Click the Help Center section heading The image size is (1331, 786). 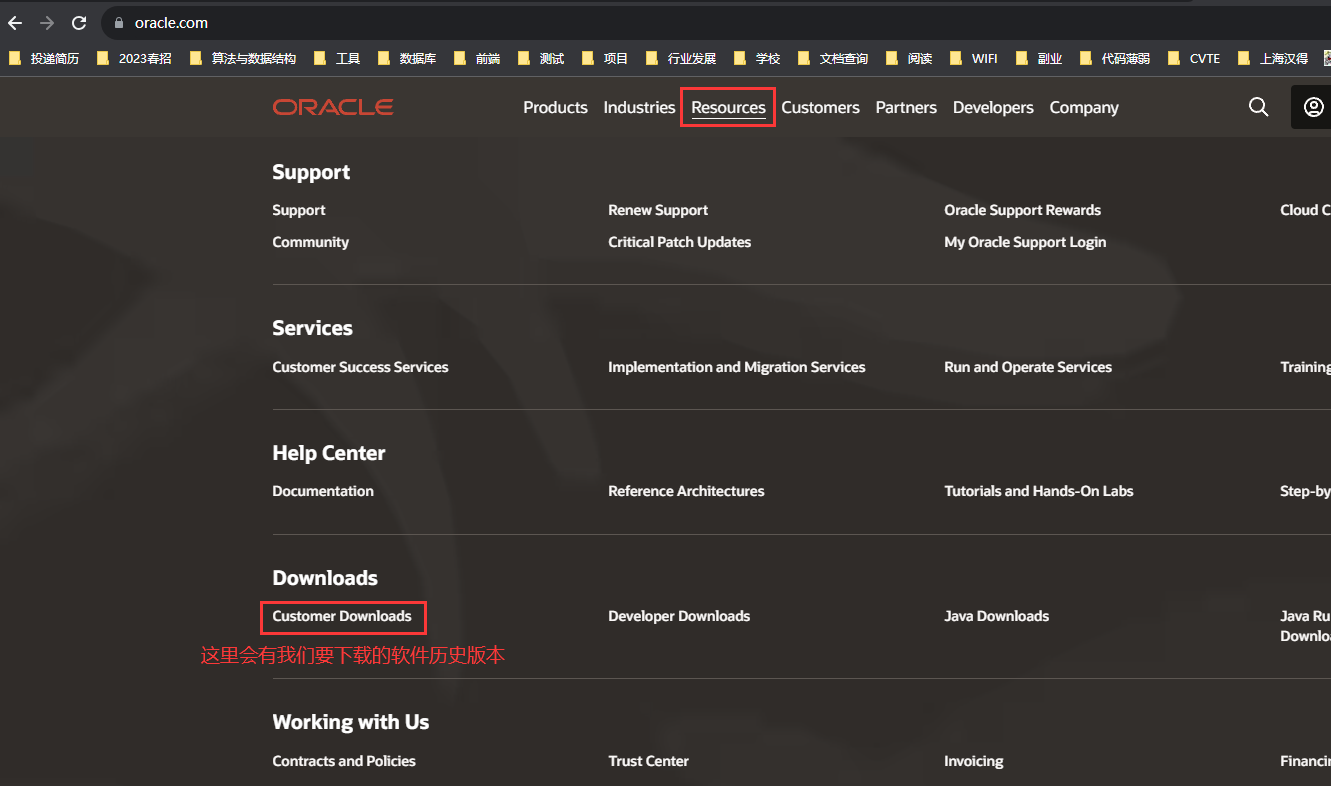pyautogui.click(x=329, y=453)
